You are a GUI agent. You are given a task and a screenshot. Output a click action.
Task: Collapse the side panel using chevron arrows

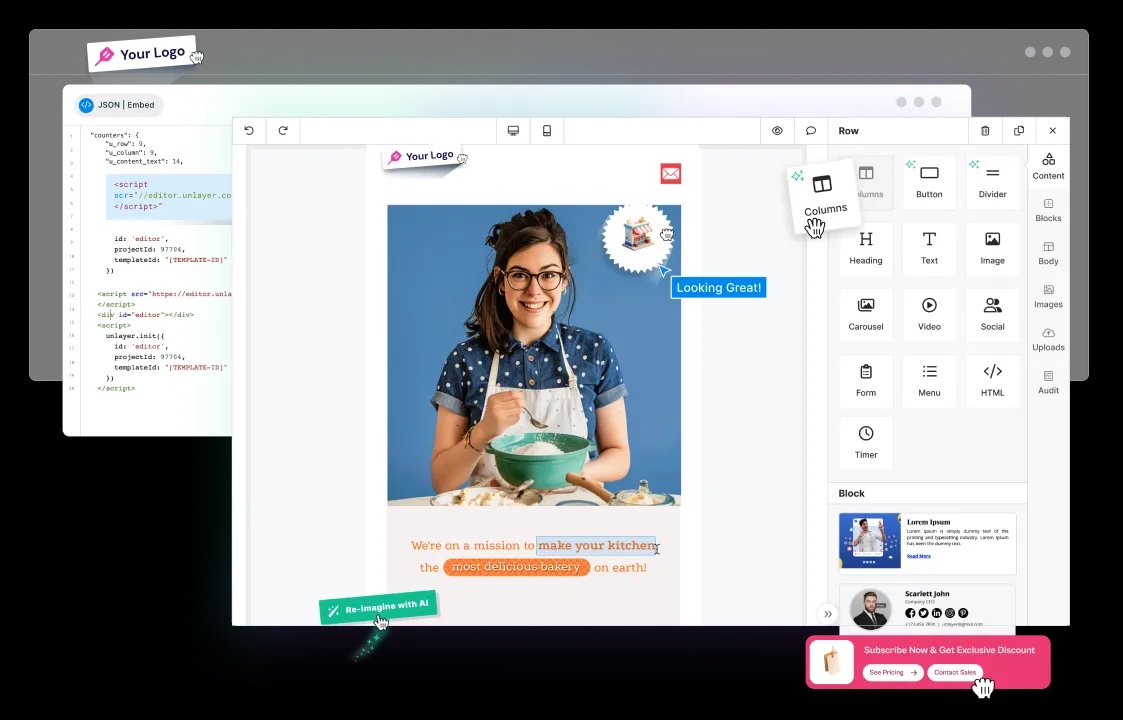tap(828, 614)
